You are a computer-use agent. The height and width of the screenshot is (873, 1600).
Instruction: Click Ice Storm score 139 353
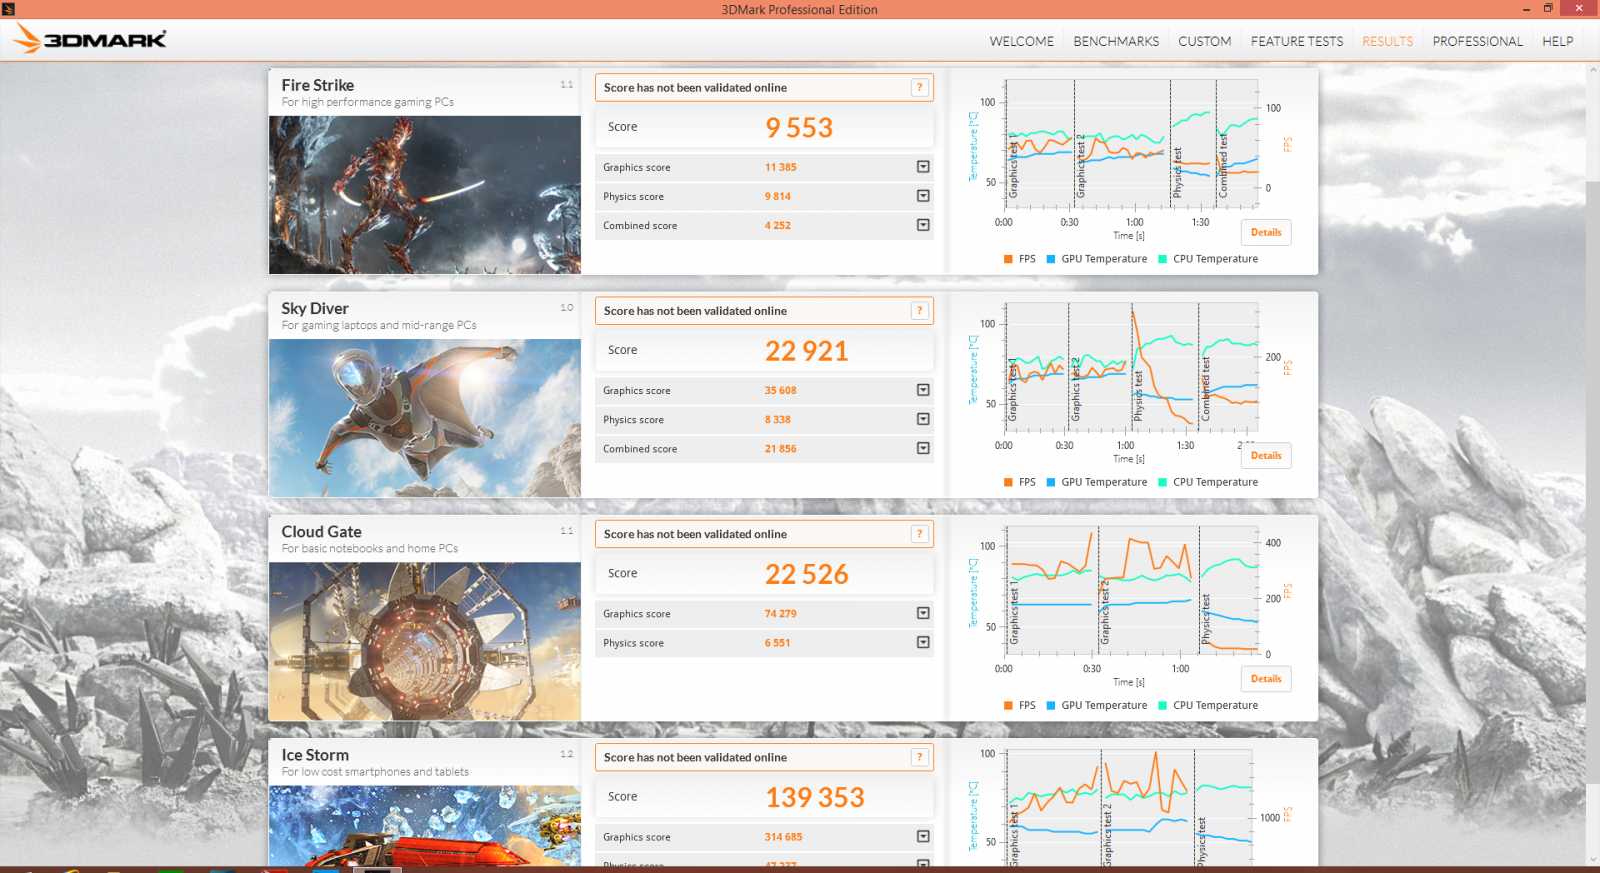[x=815, y=797]
